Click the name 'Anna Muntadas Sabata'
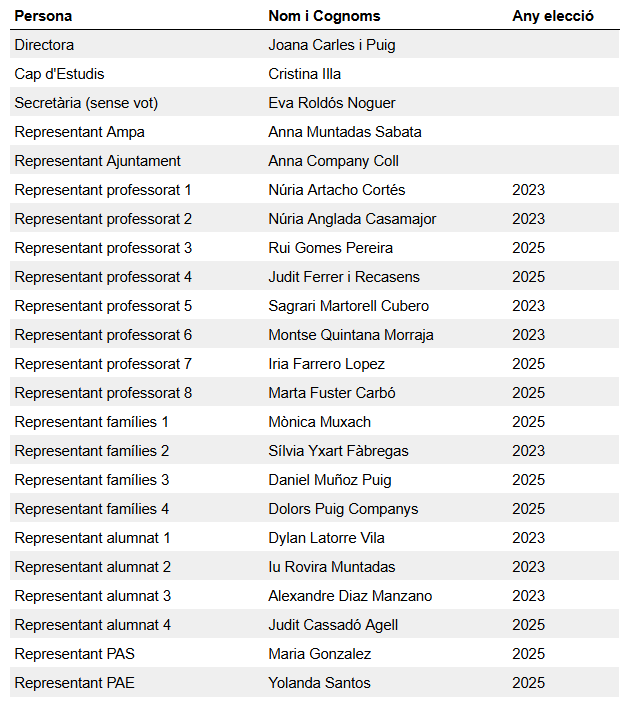 (345, 132)
